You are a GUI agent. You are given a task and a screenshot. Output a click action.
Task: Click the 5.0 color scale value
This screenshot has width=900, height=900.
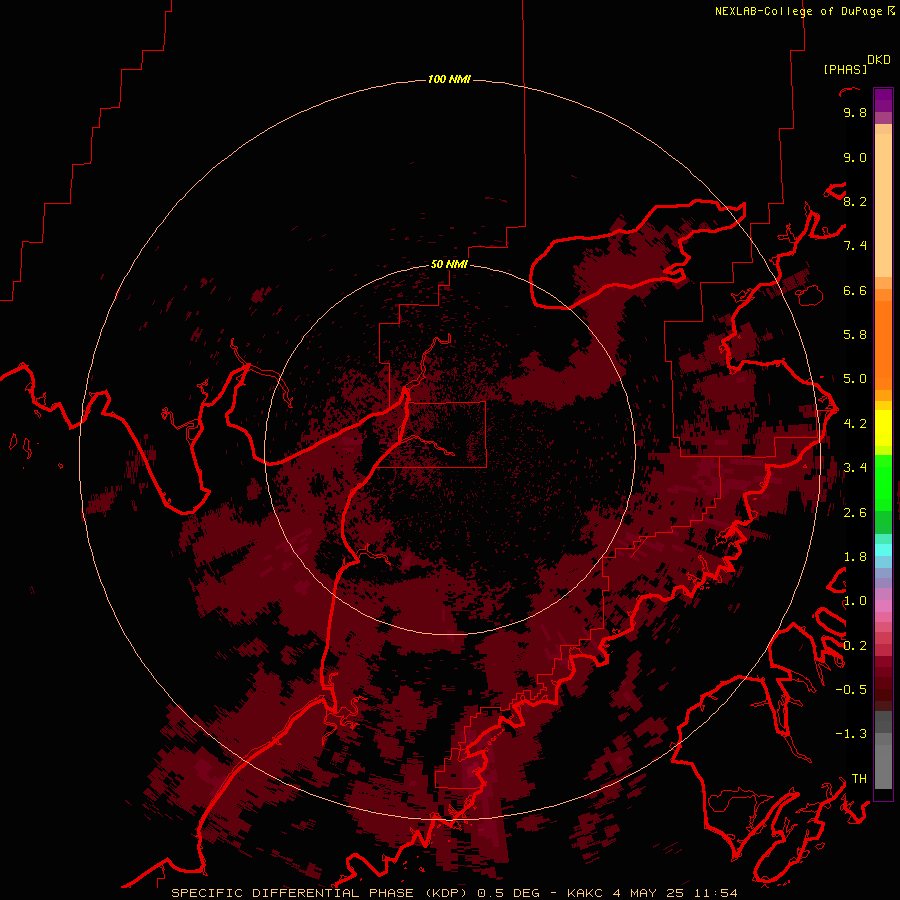point(855,379)
